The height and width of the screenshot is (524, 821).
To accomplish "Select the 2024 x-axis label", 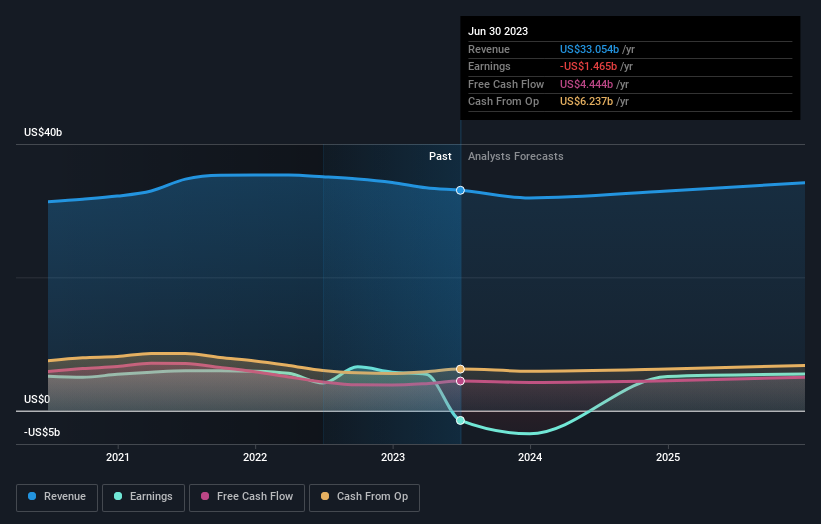I will click(530, 457).
